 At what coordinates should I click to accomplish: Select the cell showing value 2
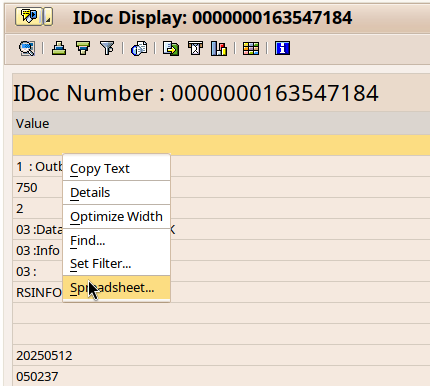221,208
